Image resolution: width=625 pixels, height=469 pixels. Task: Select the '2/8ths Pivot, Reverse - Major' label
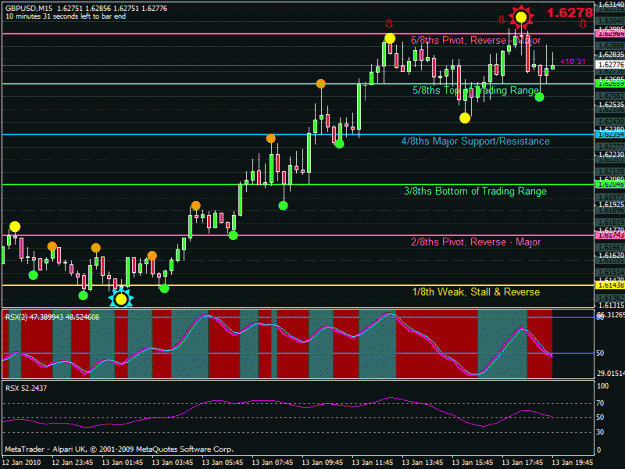coord(476,242)
